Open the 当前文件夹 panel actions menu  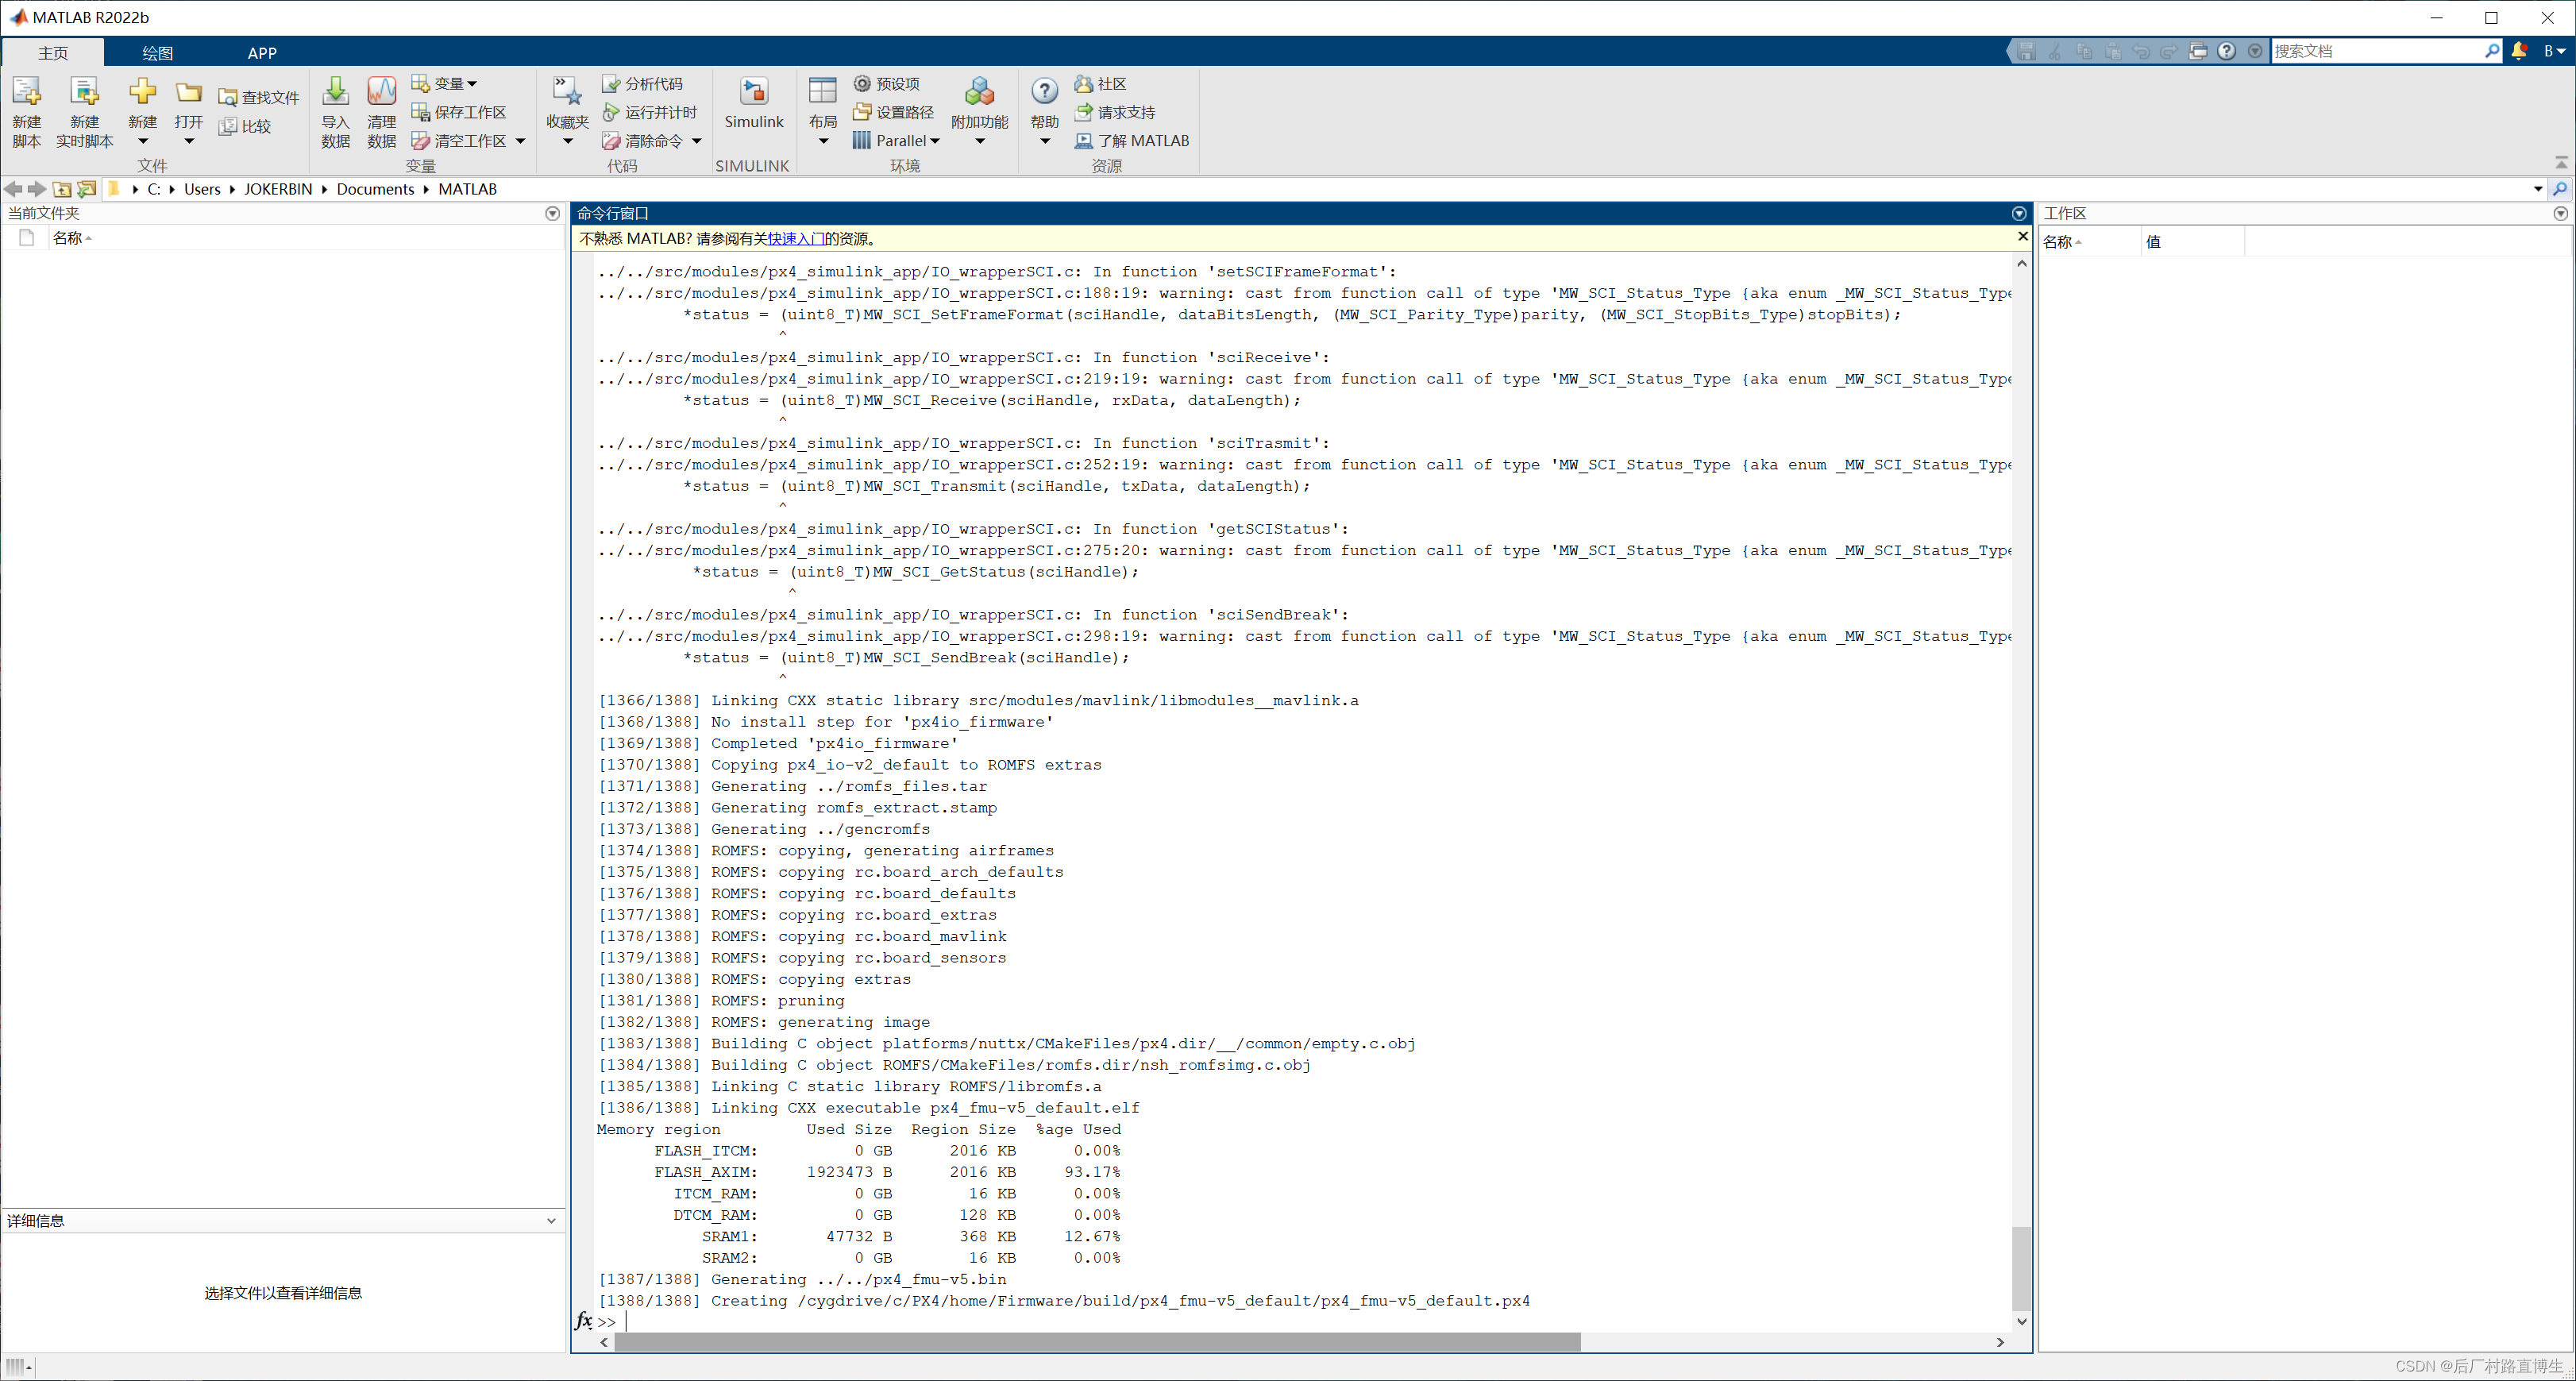tap(552, 213)
